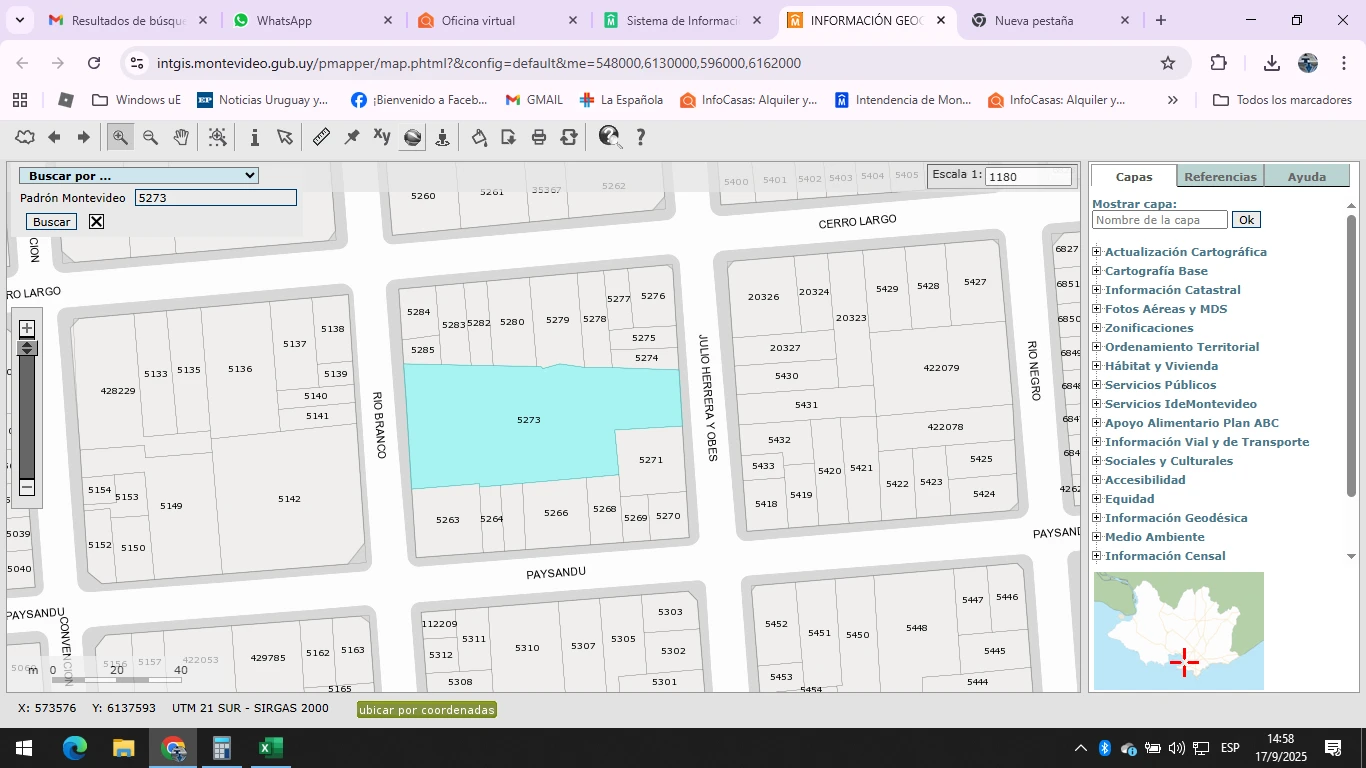The height and width of the screenshot is (768, 1366).
Task: Select the pushpin marker tool
Action: pyautogui.click(x=352, y=137)
